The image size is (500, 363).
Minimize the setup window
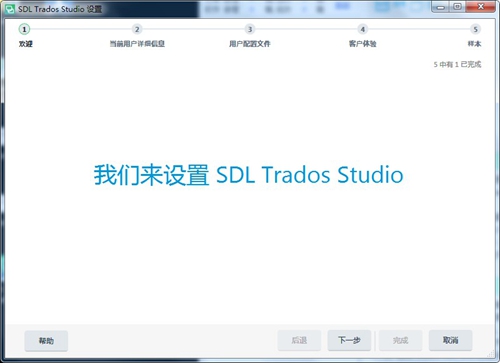click(x=441, y=7)
